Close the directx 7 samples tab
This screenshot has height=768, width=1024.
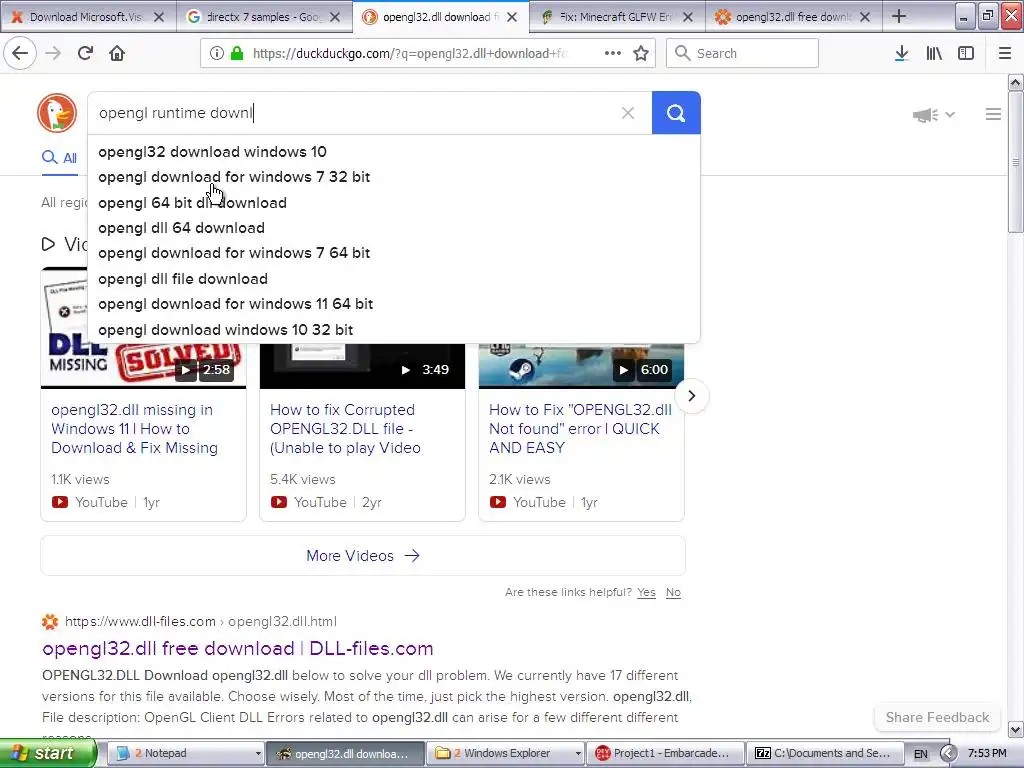point(335,17)
